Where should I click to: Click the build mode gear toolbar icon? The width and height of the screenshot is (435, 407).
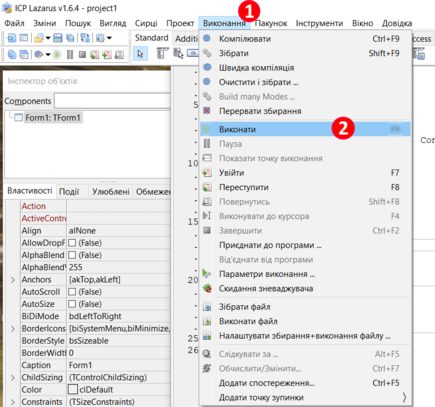point(39,54)
